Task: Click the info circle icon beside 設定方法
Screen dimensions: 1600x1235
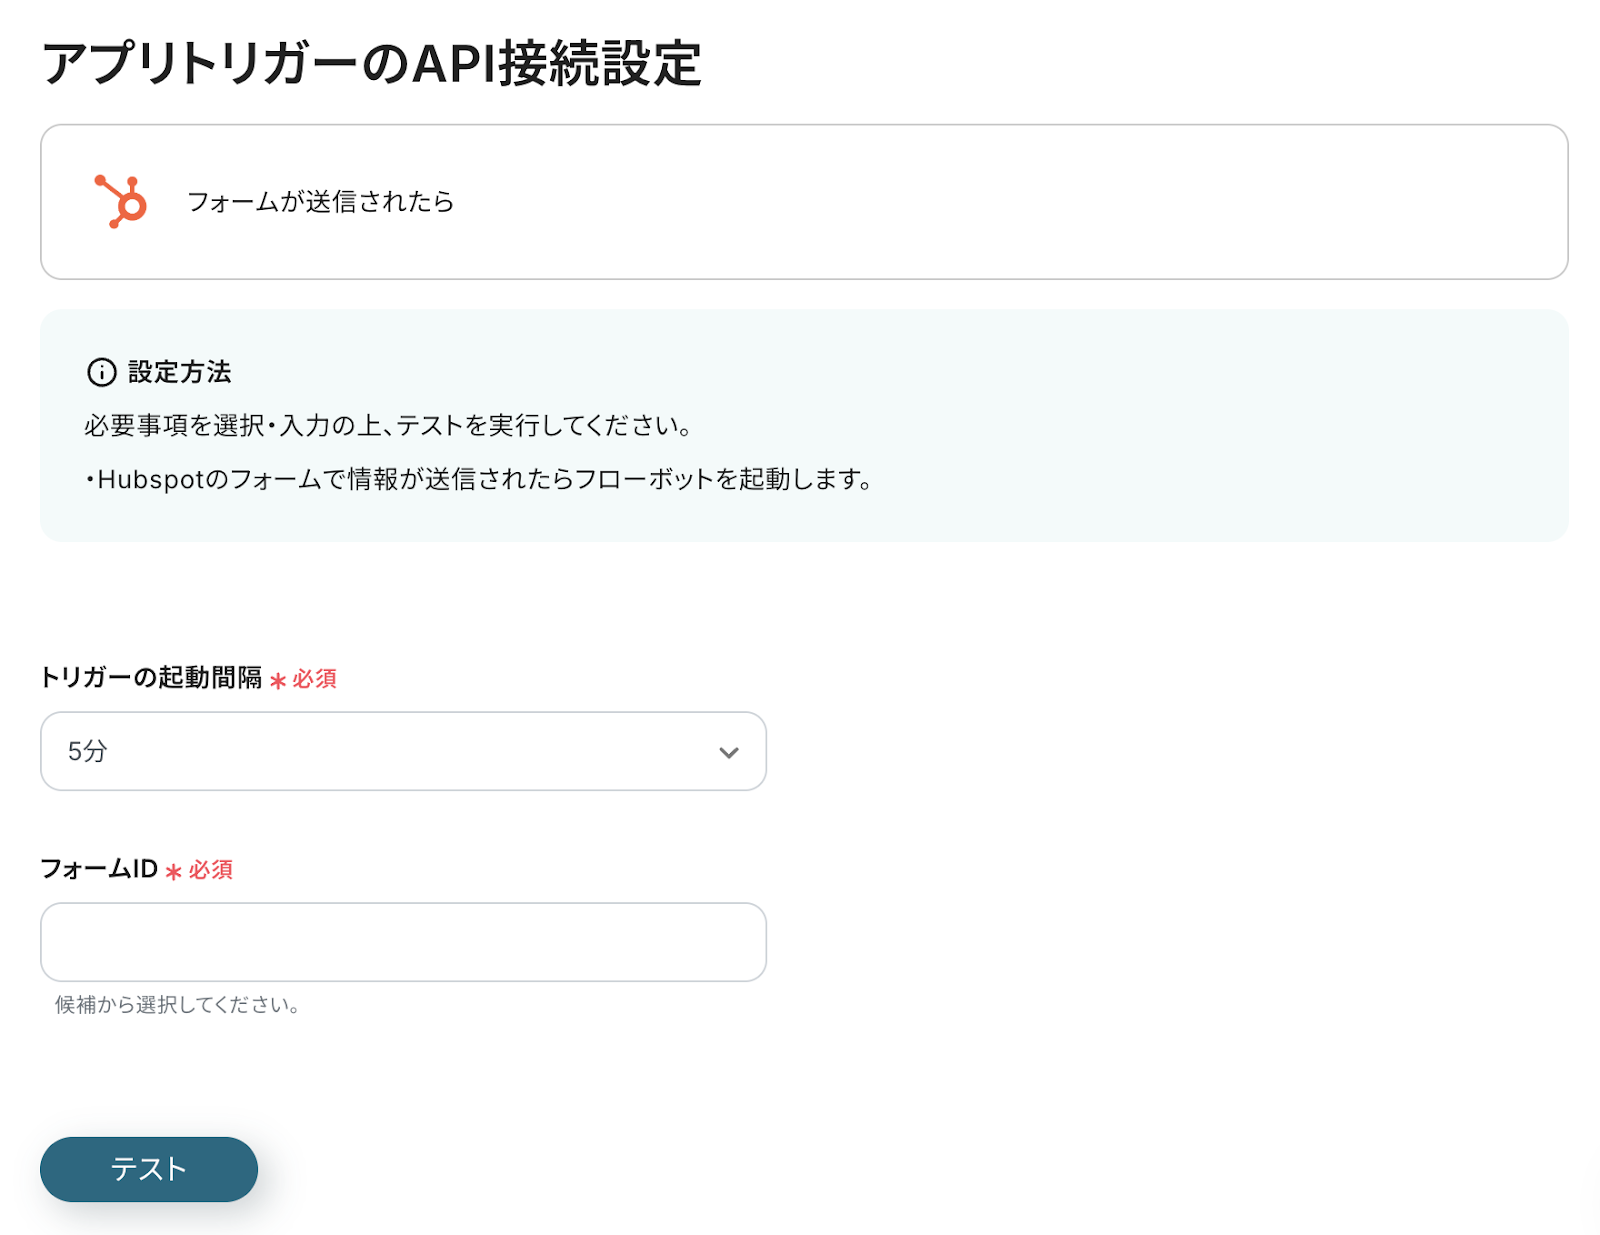Action: [102, 372]
